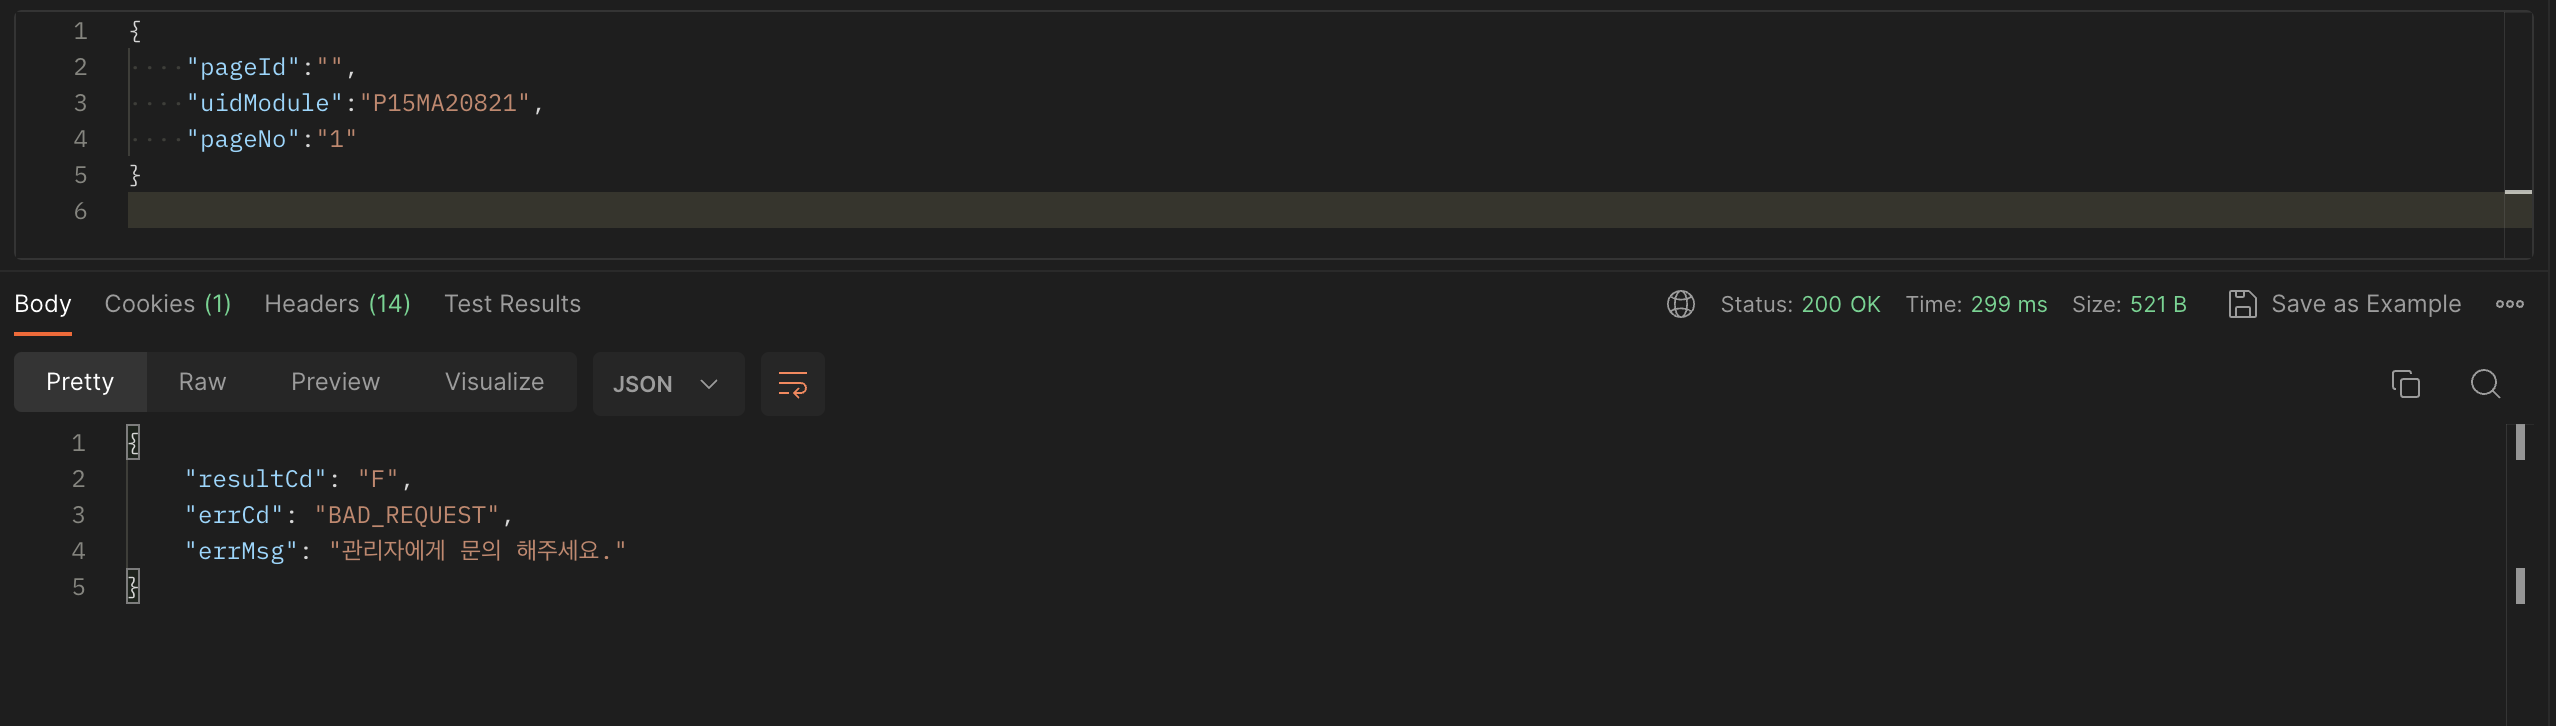2556x726 pixels.
Task: Toggle word wrap in the response viewer
Action: coord(793,384)
